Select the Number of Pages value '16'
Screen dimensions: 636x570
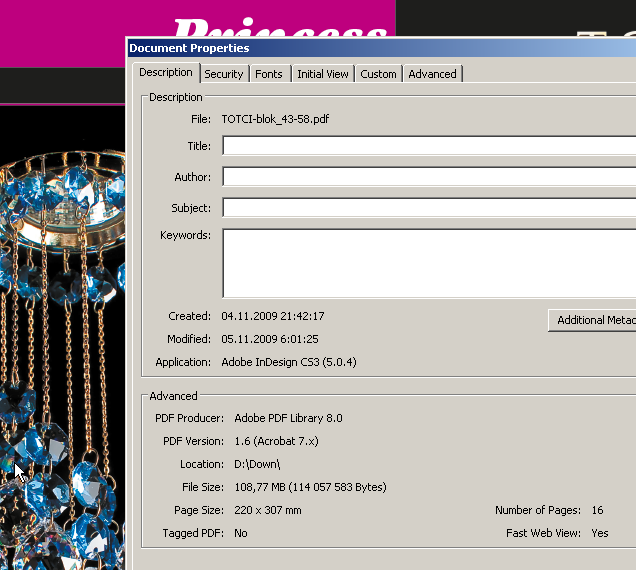[597, 510]
